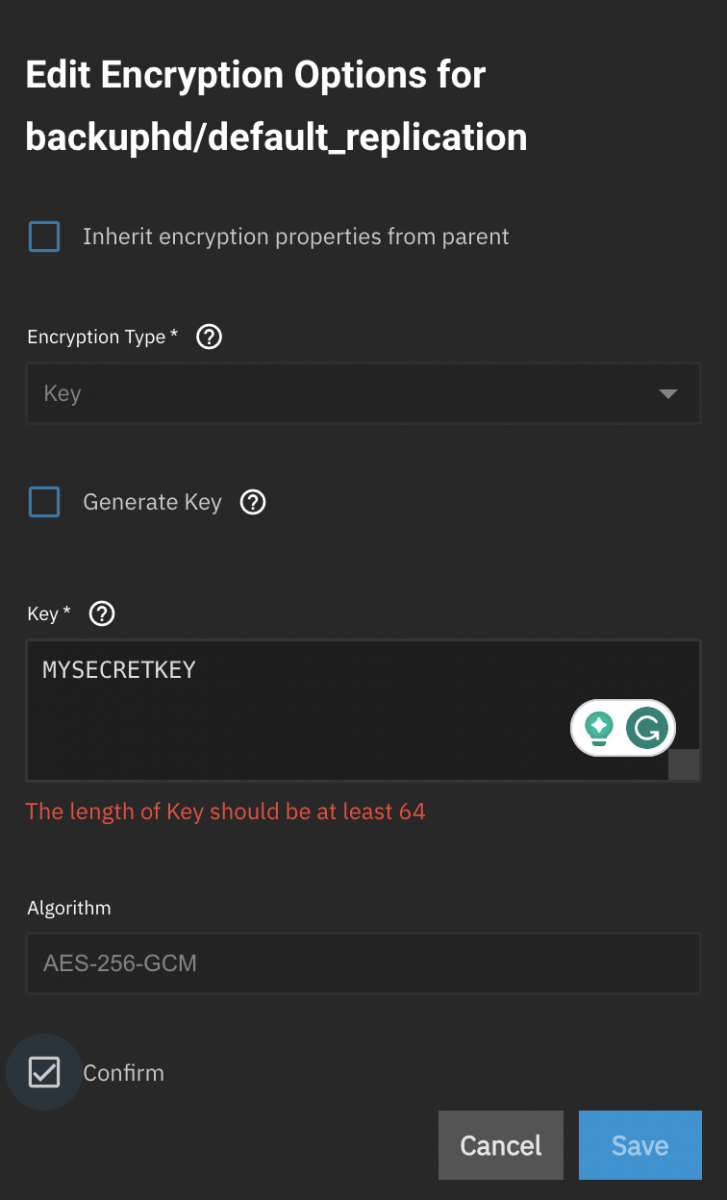Click the Edit Encryption Options dialog title
This screenshot has height=1200, width=727.
click(x=276, y=106)
